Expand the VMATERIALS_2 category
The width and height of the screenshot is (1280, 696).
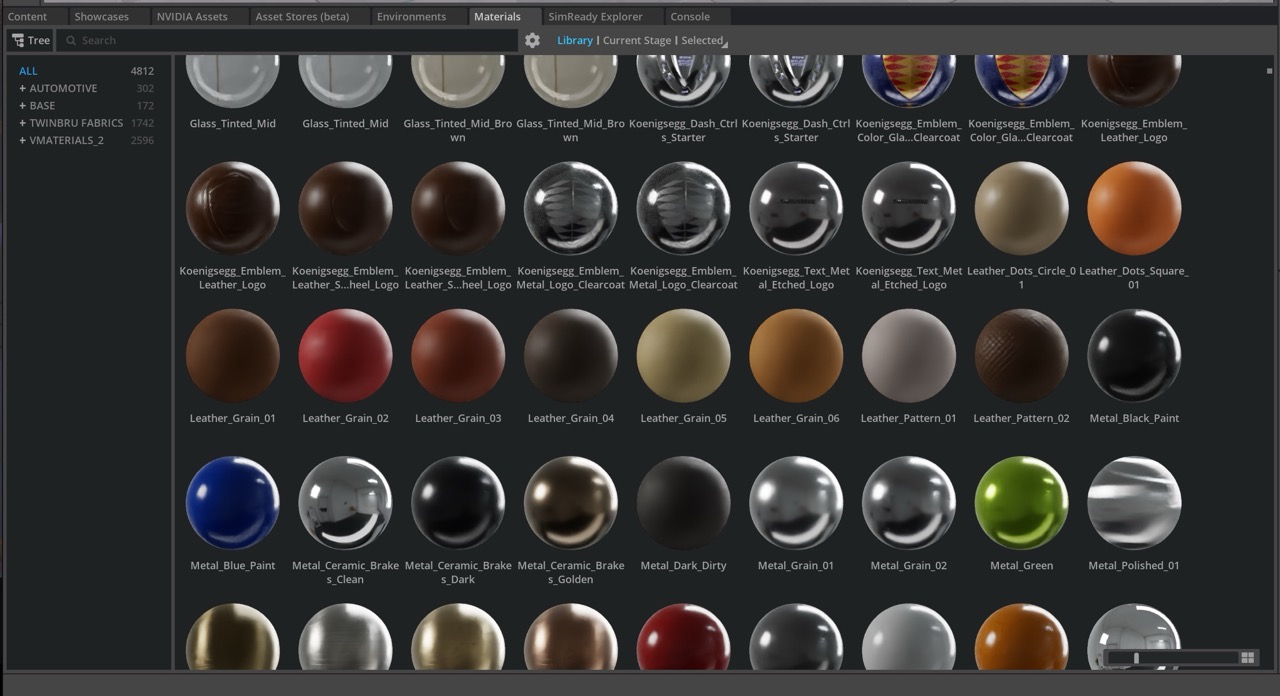22,140
